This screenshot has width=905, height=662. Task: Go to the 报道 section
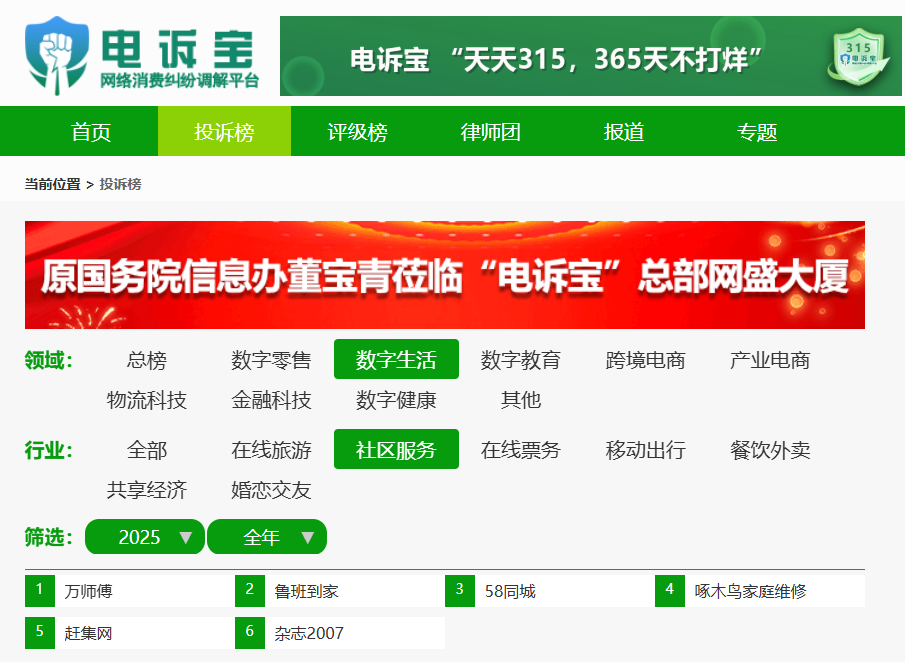pyautogui.click(x=624, y=132)
